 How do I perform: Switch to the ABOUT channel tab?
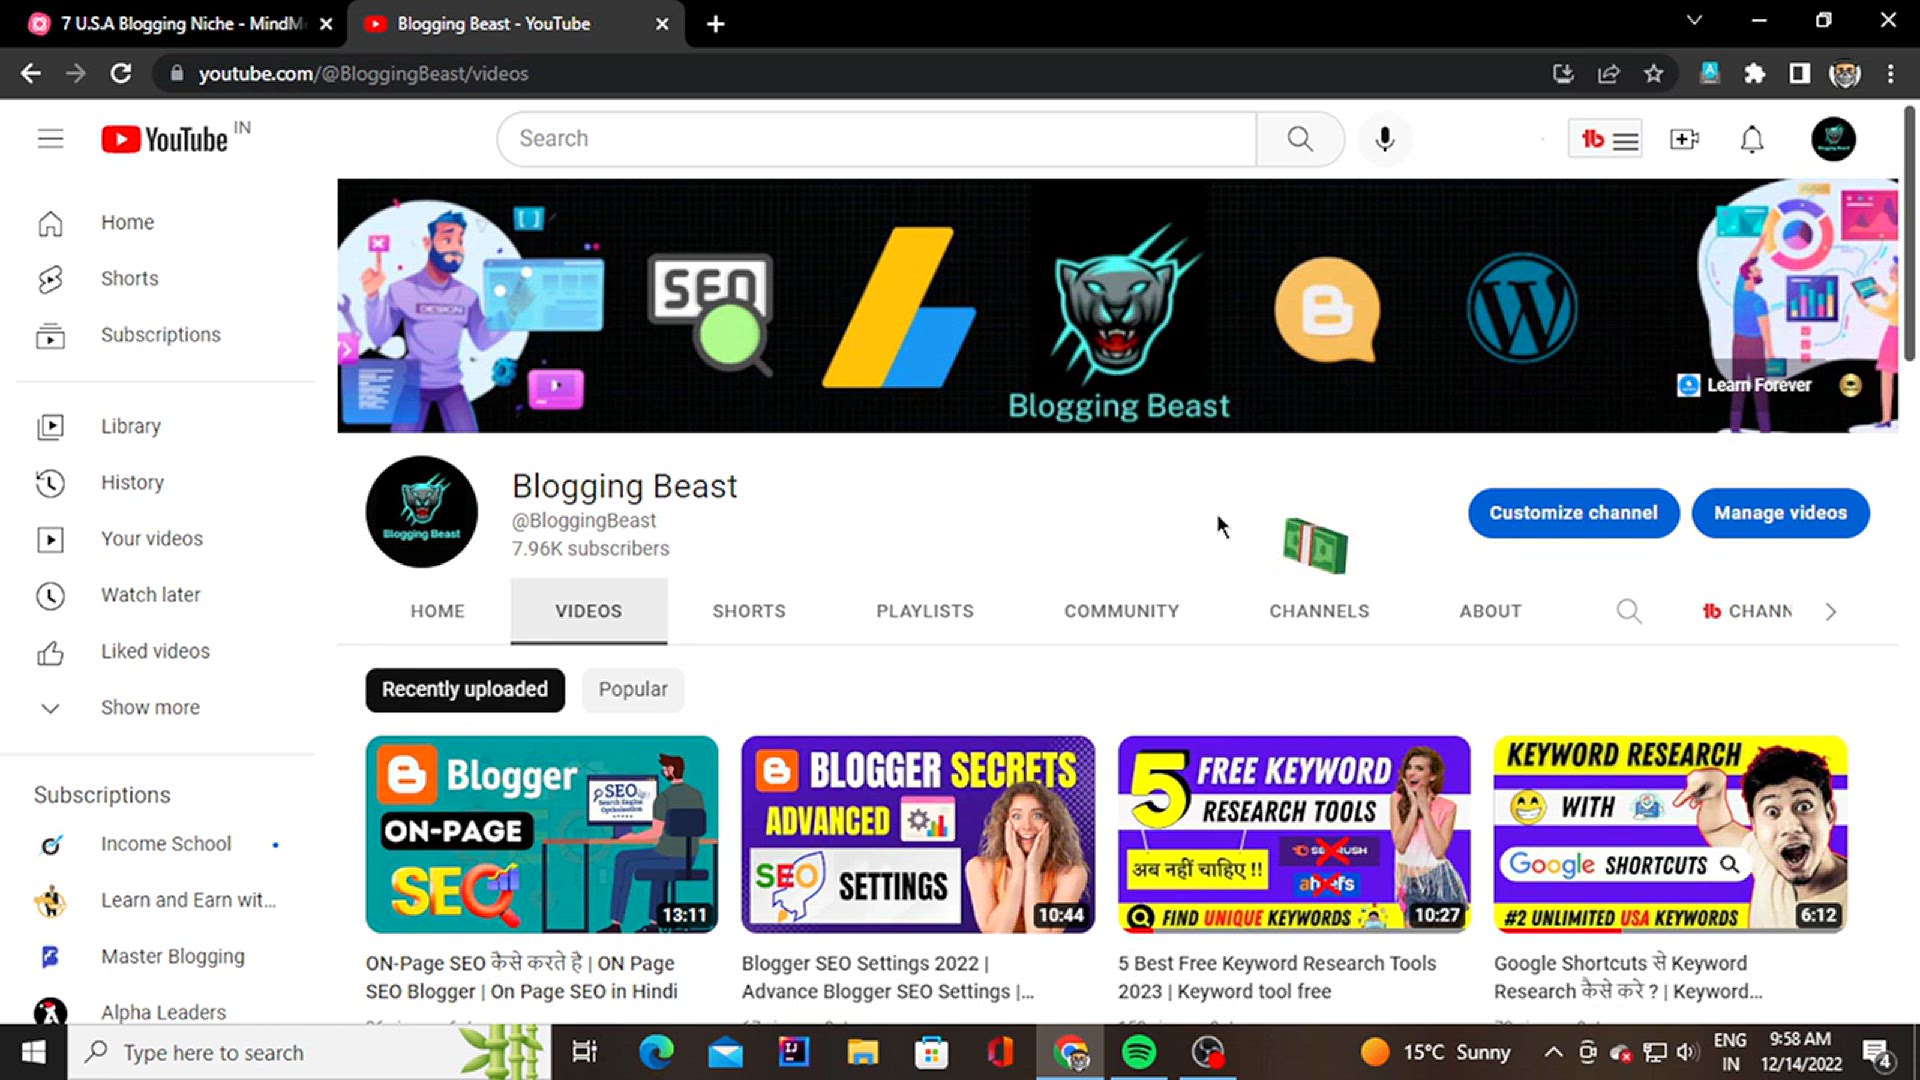[1490, 611]
